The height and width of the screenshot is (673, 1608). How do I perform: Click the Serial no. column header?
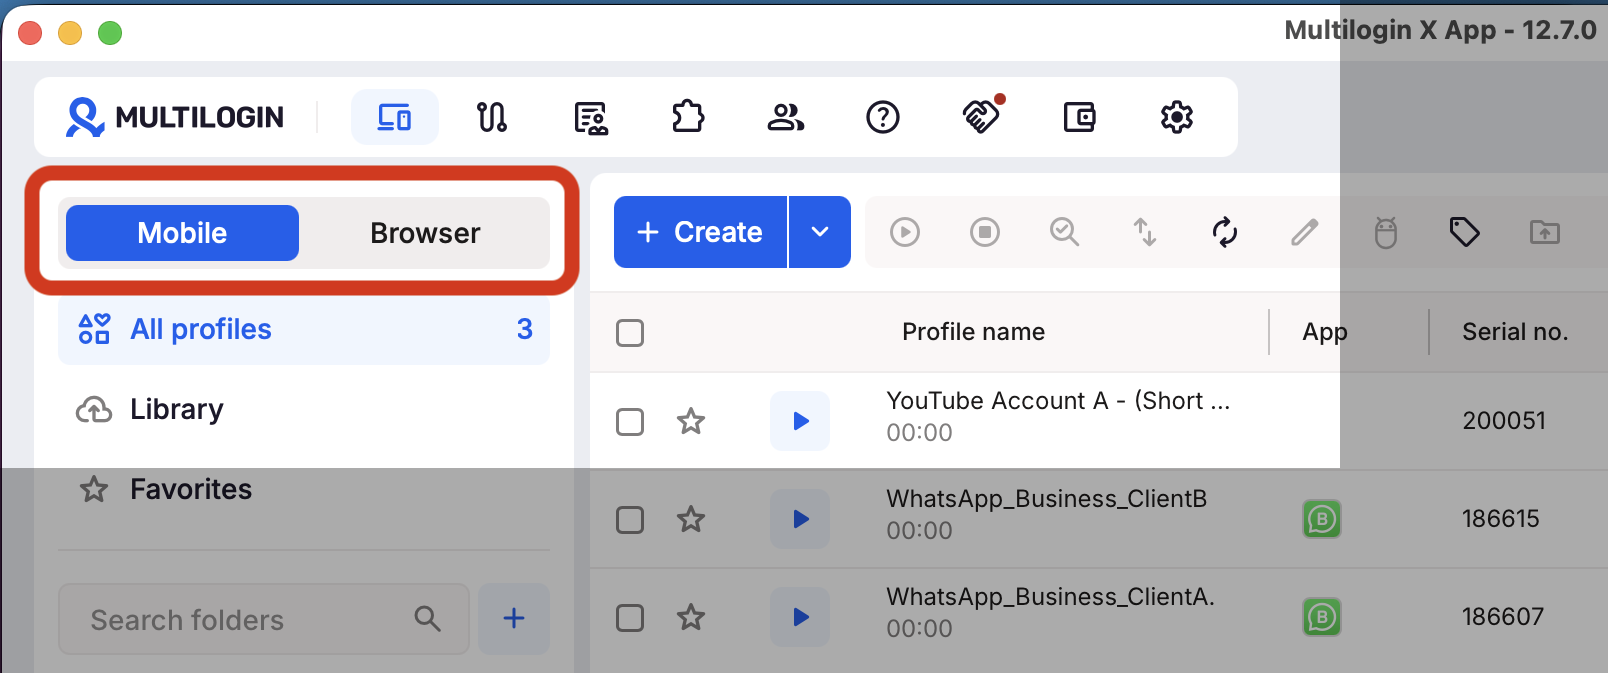1515,332
